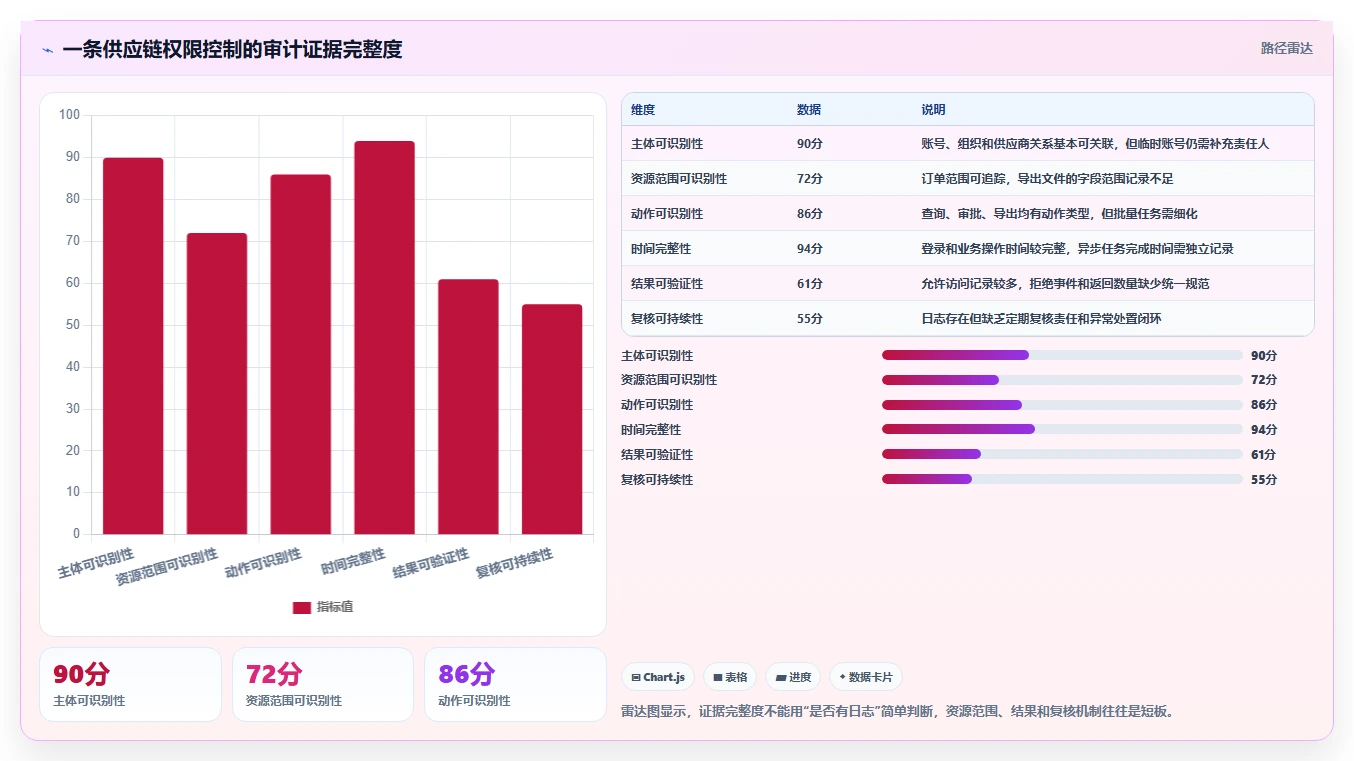Click the 时间完整性 progress bar track
1354x761 pixels.
tap(1062, 429)
